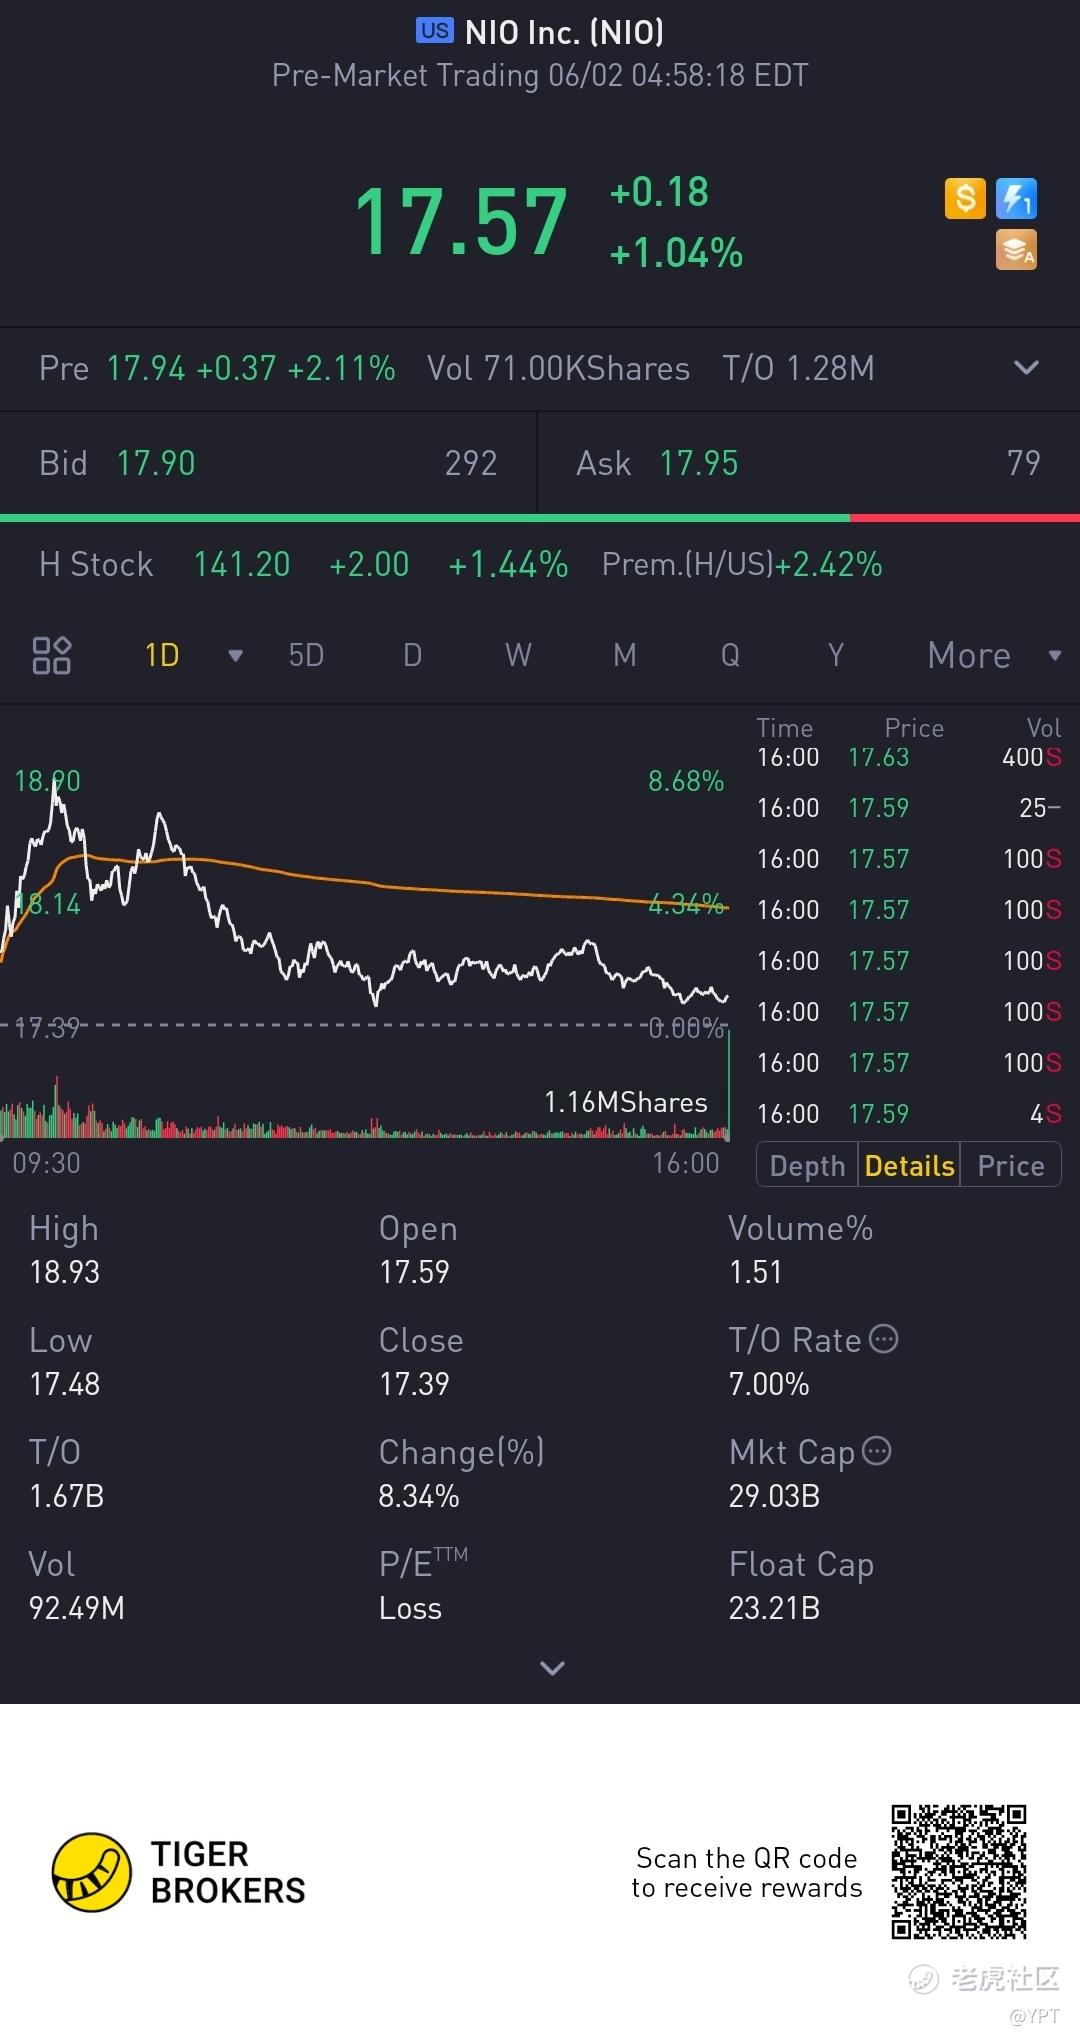Select the 17.59 trade row with 25 volume
The height and width of the screenshot is (2041, 1080).
(909, 808)
